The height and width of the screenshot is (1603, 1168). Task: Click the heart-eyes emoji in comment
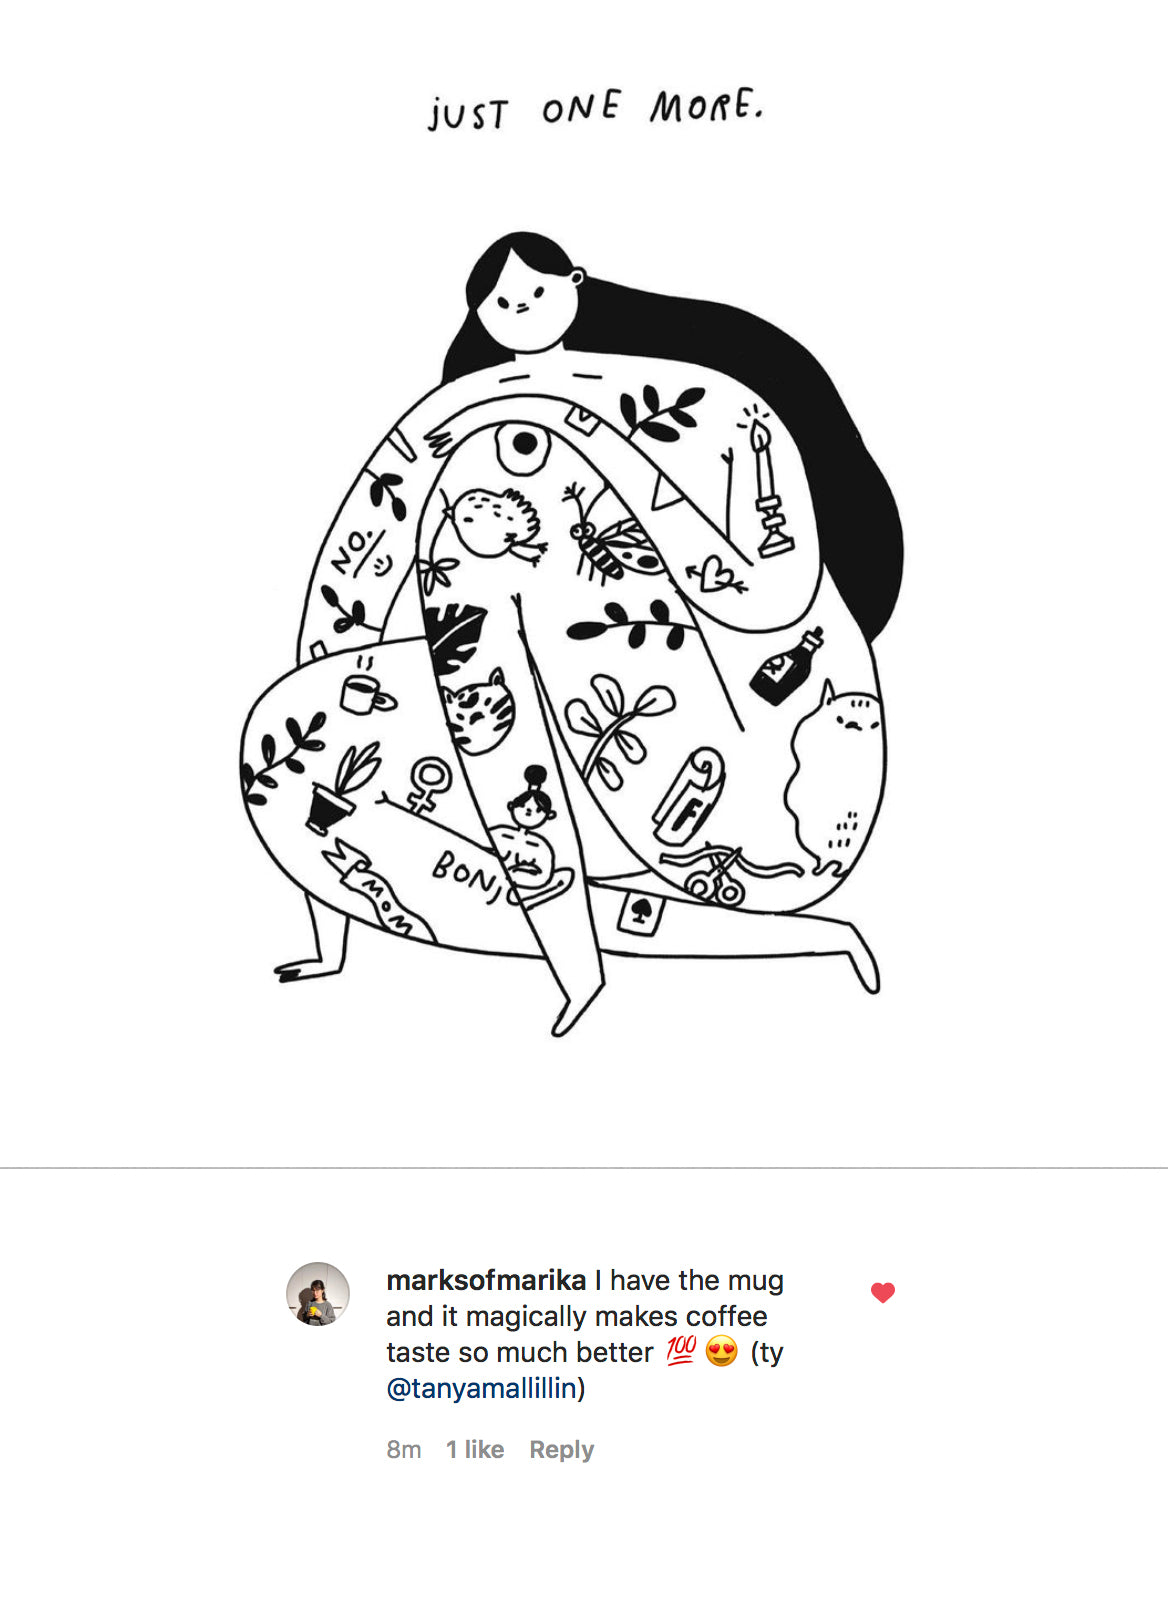tap(721, 1351)
